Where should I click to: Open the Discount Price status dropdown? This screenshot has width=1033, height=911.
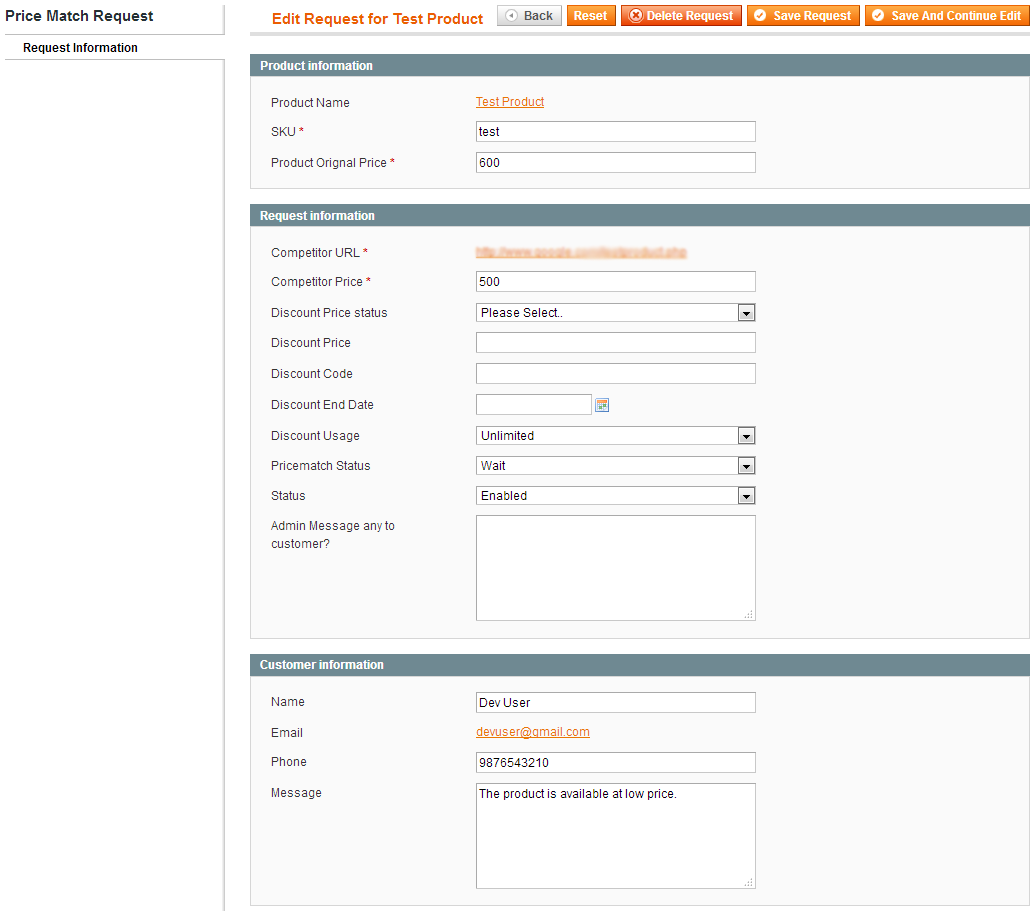point(615,313)
